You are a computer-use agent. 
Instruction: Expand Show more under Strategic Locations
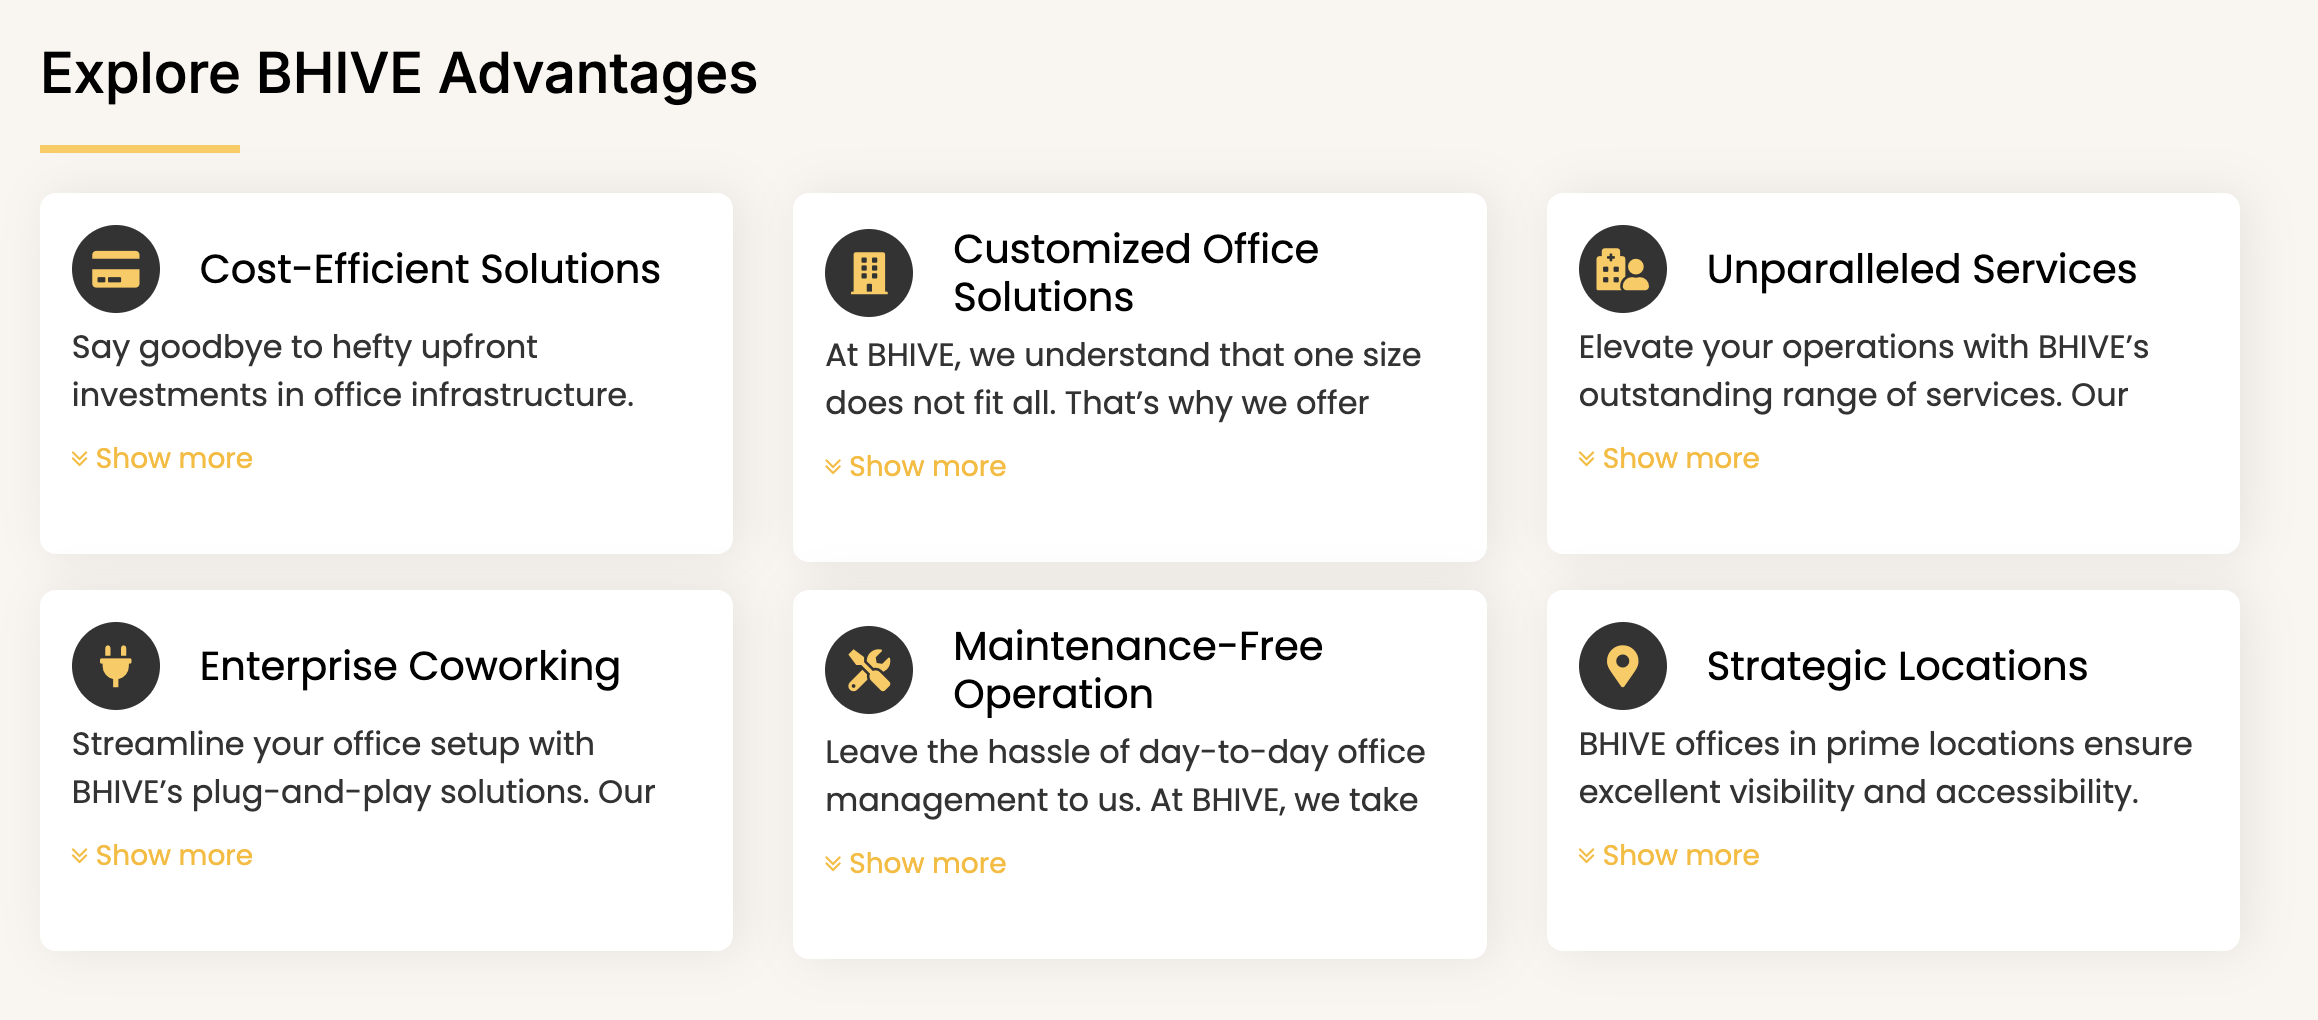tap(1669, 855)
